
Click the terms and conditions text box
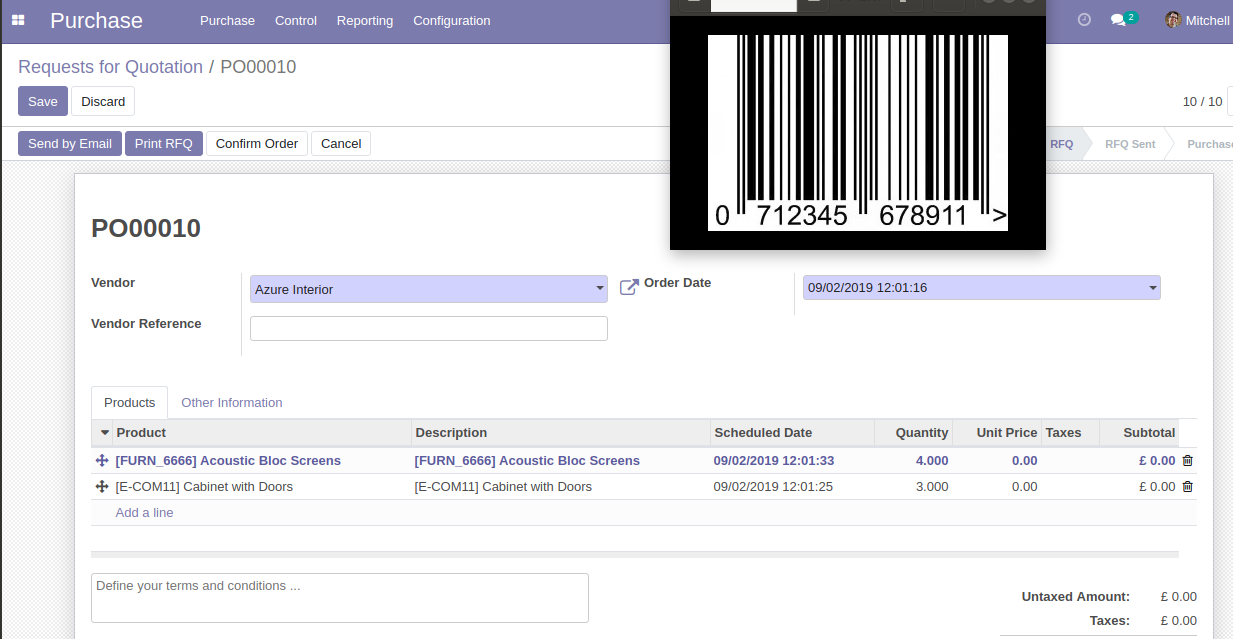click(x=340, y=598)
